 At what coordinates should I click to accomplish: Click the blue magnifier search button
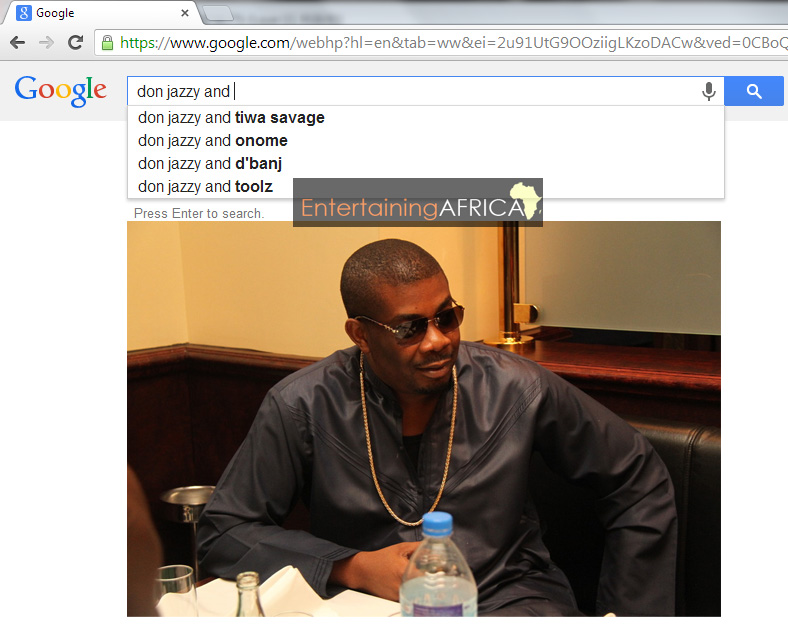tap(754, 91)
